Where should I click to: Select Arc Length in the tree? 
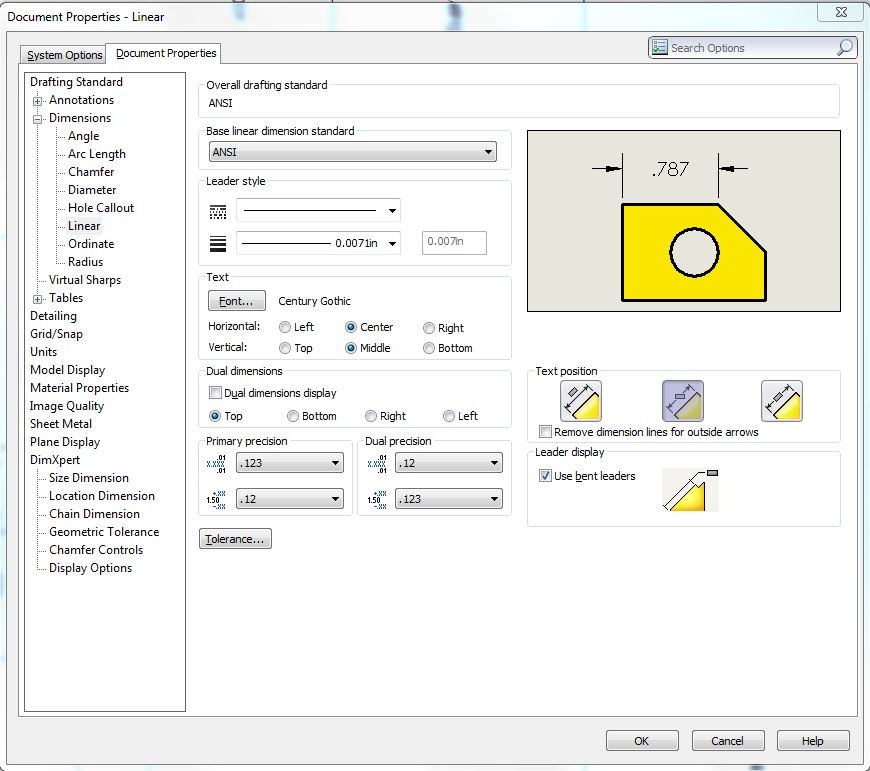(97, 154)
